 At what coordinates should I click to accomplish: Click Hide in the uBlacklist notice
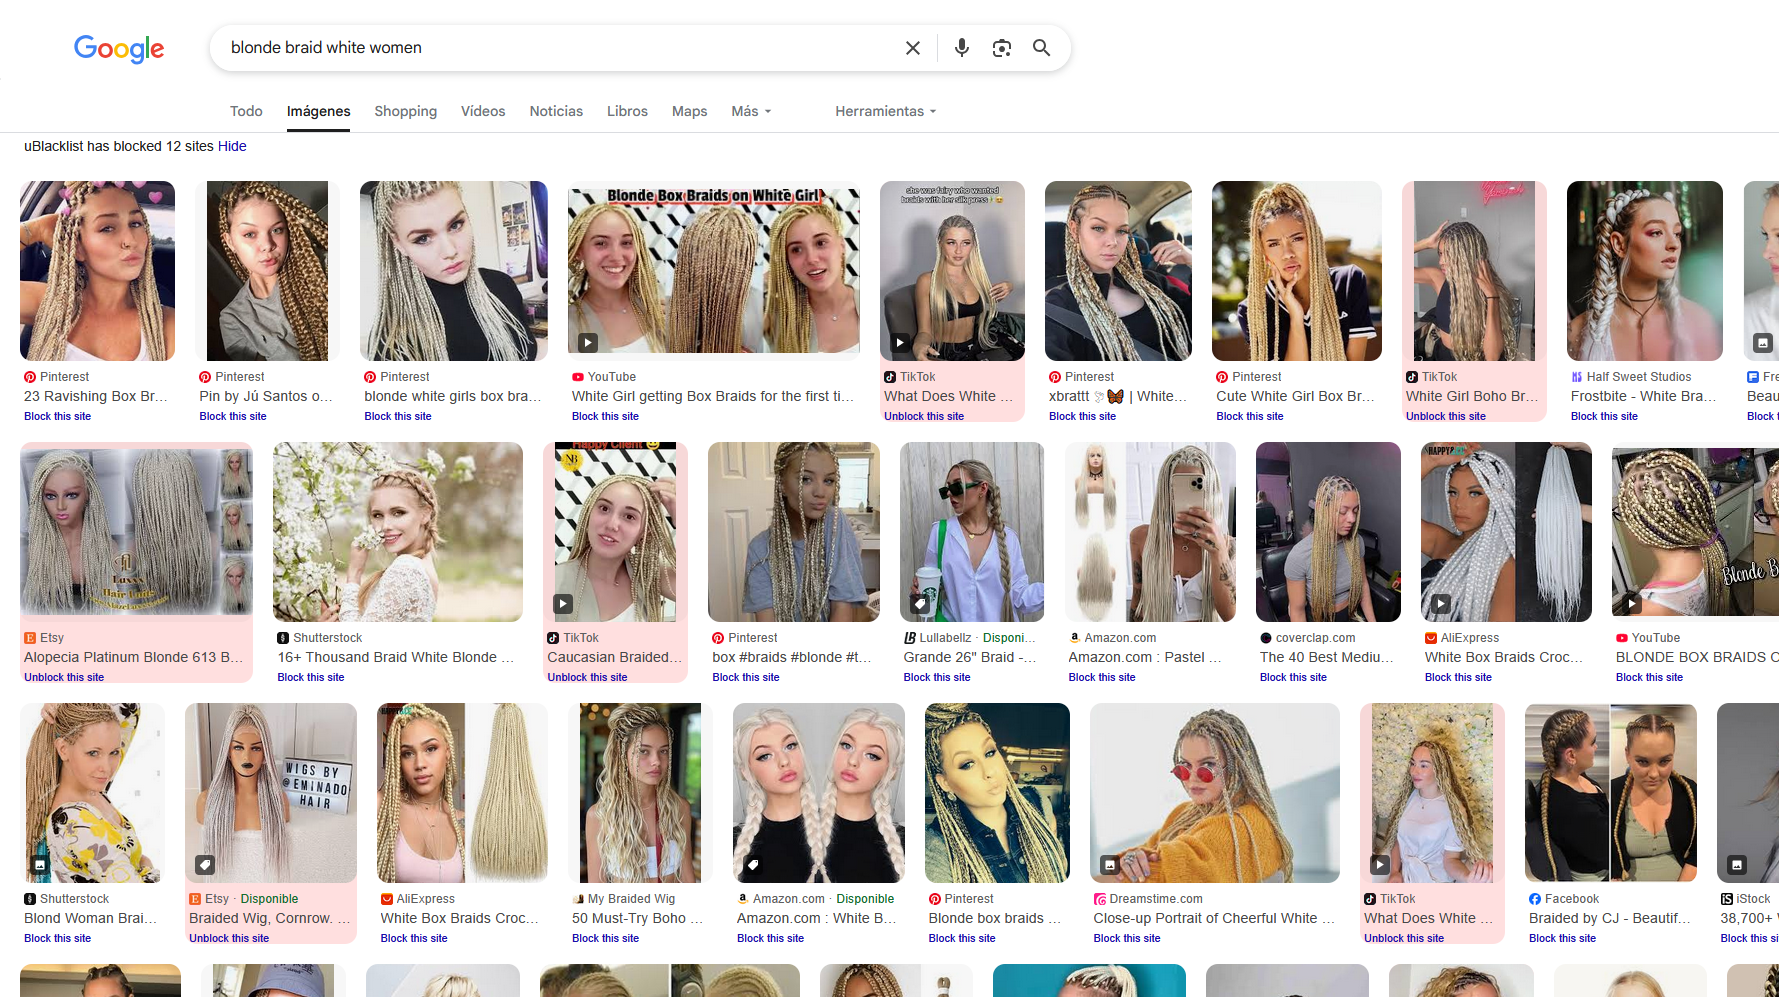coord(232,146)
